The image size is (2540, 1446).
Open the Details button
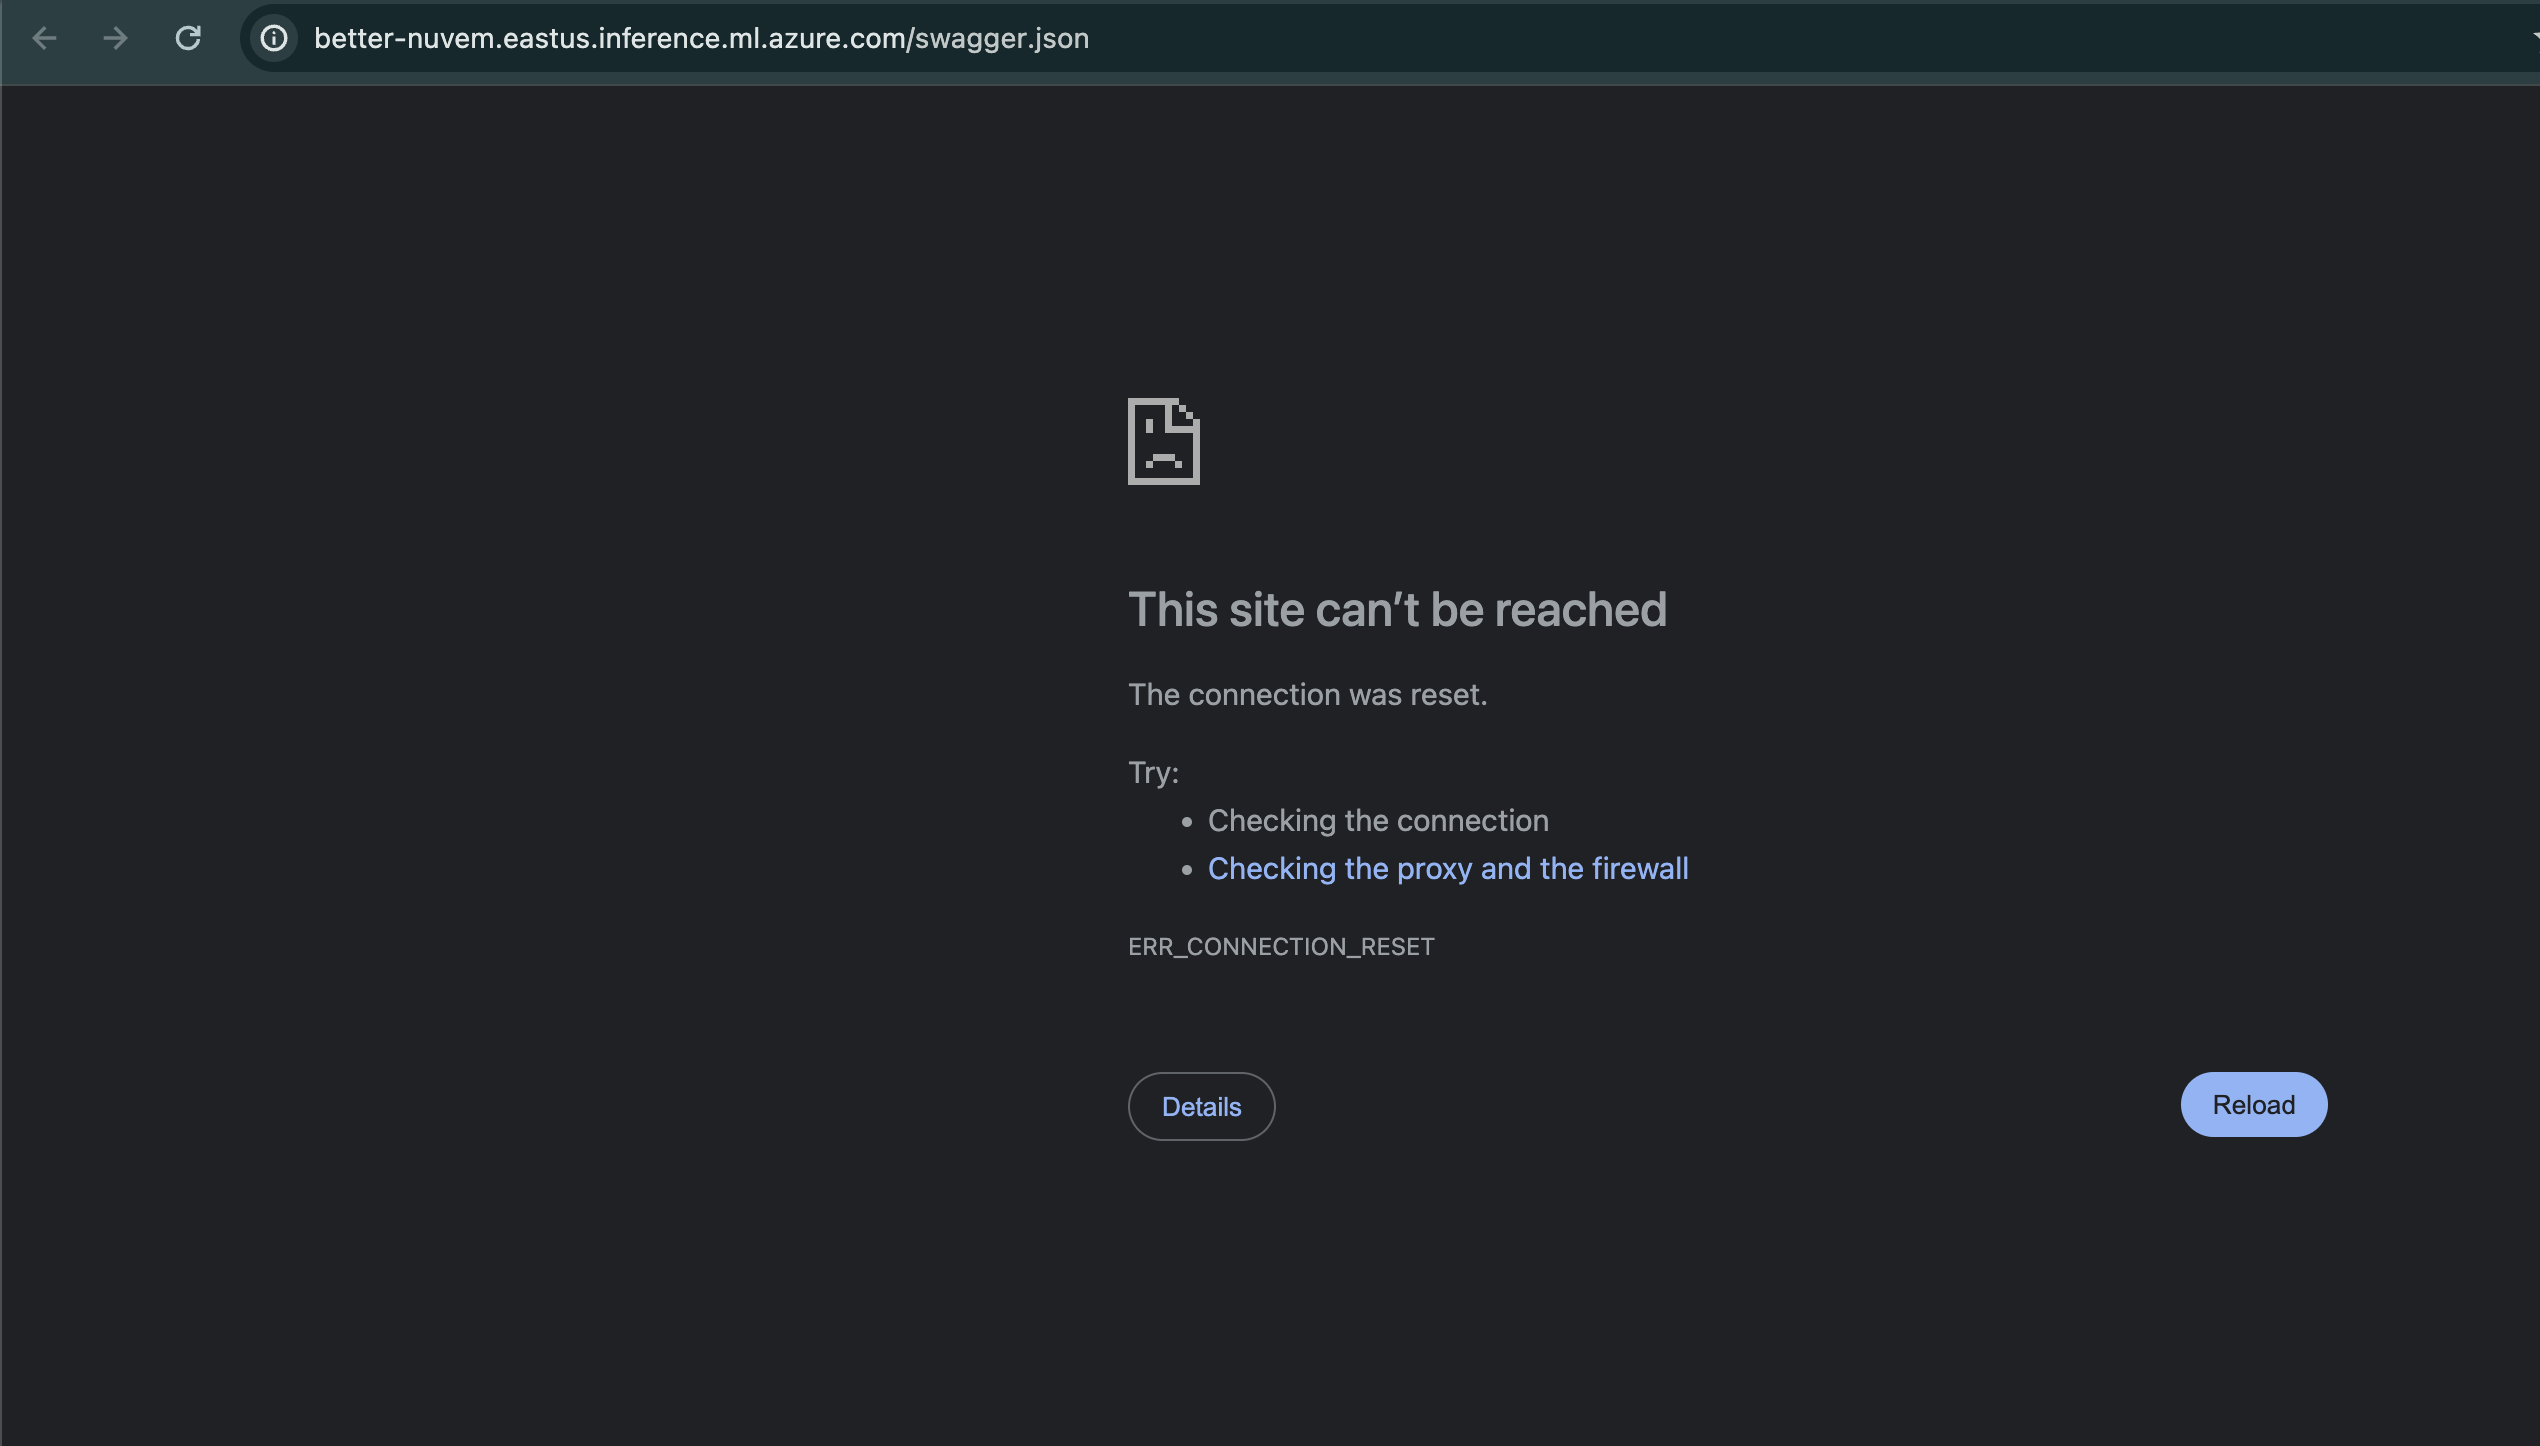click(x=1201, y=1106)
